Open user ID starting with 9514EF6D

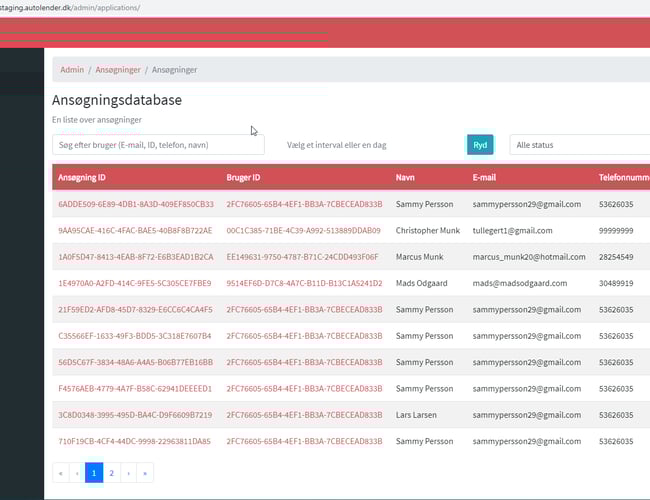(x=304, y=283)
